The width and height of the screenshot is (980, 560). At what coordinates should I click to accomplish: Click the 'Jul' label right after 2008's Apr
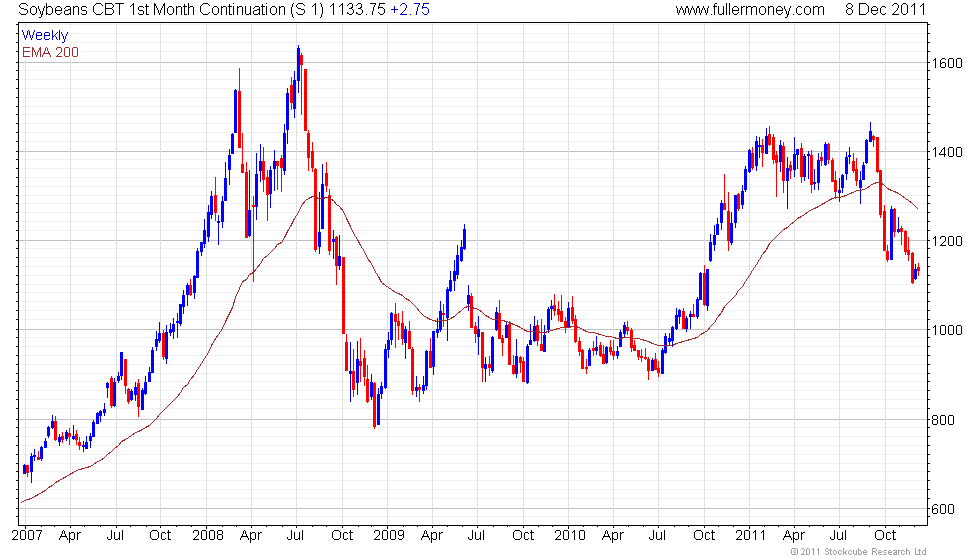click(x=295, y=536)
